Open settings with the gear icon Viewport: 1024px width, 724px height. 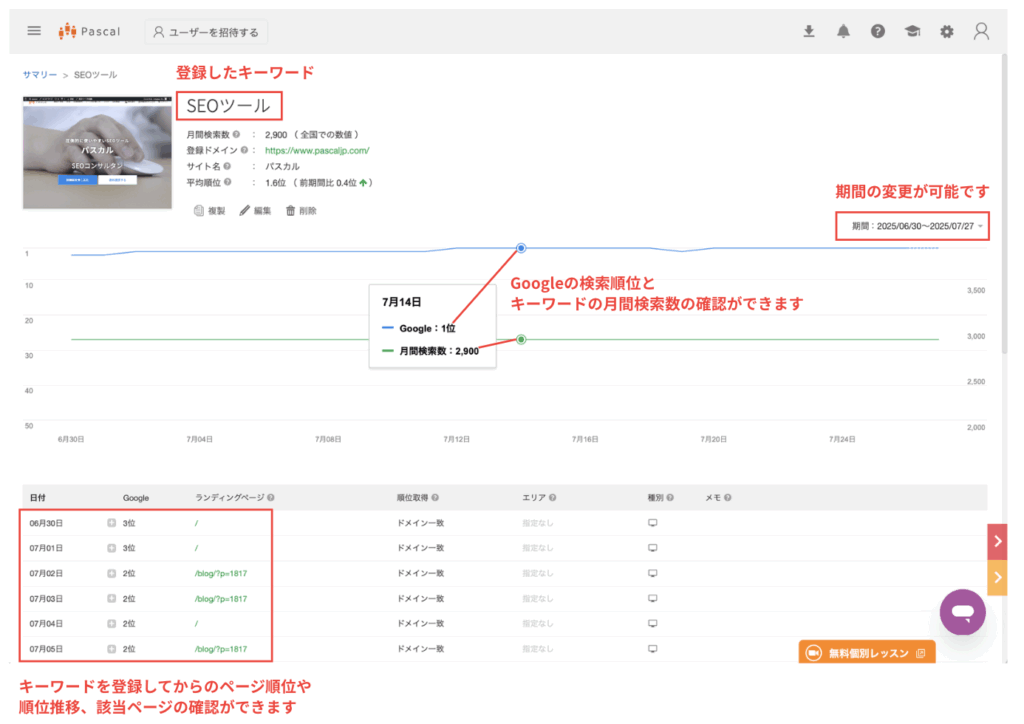(x=945, y=31)
